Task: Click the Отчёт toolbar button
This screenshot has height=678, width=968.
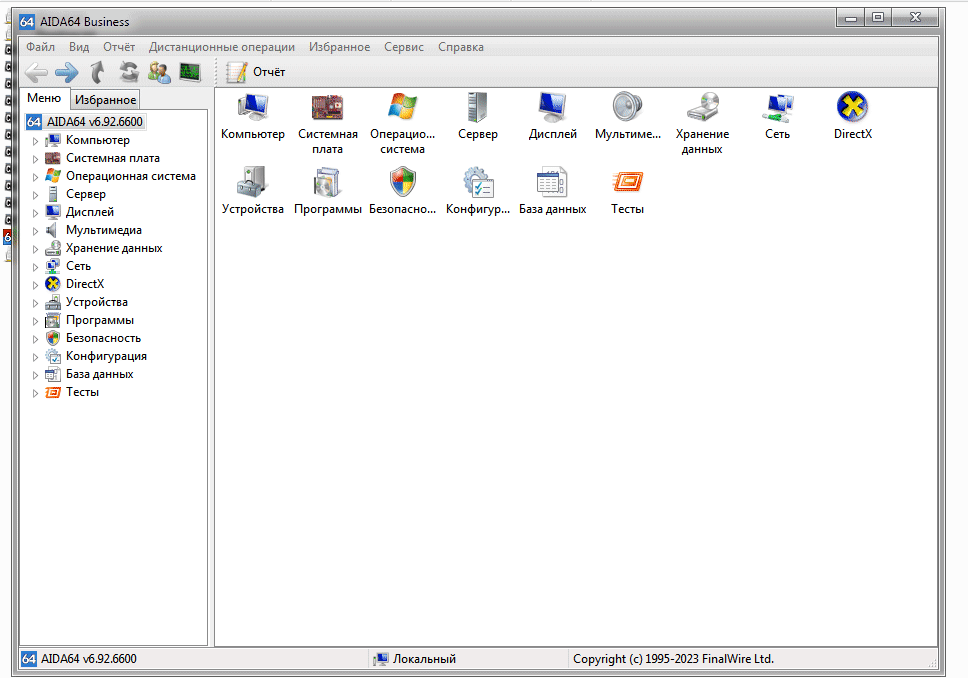Action: click(x=255, y=72)
